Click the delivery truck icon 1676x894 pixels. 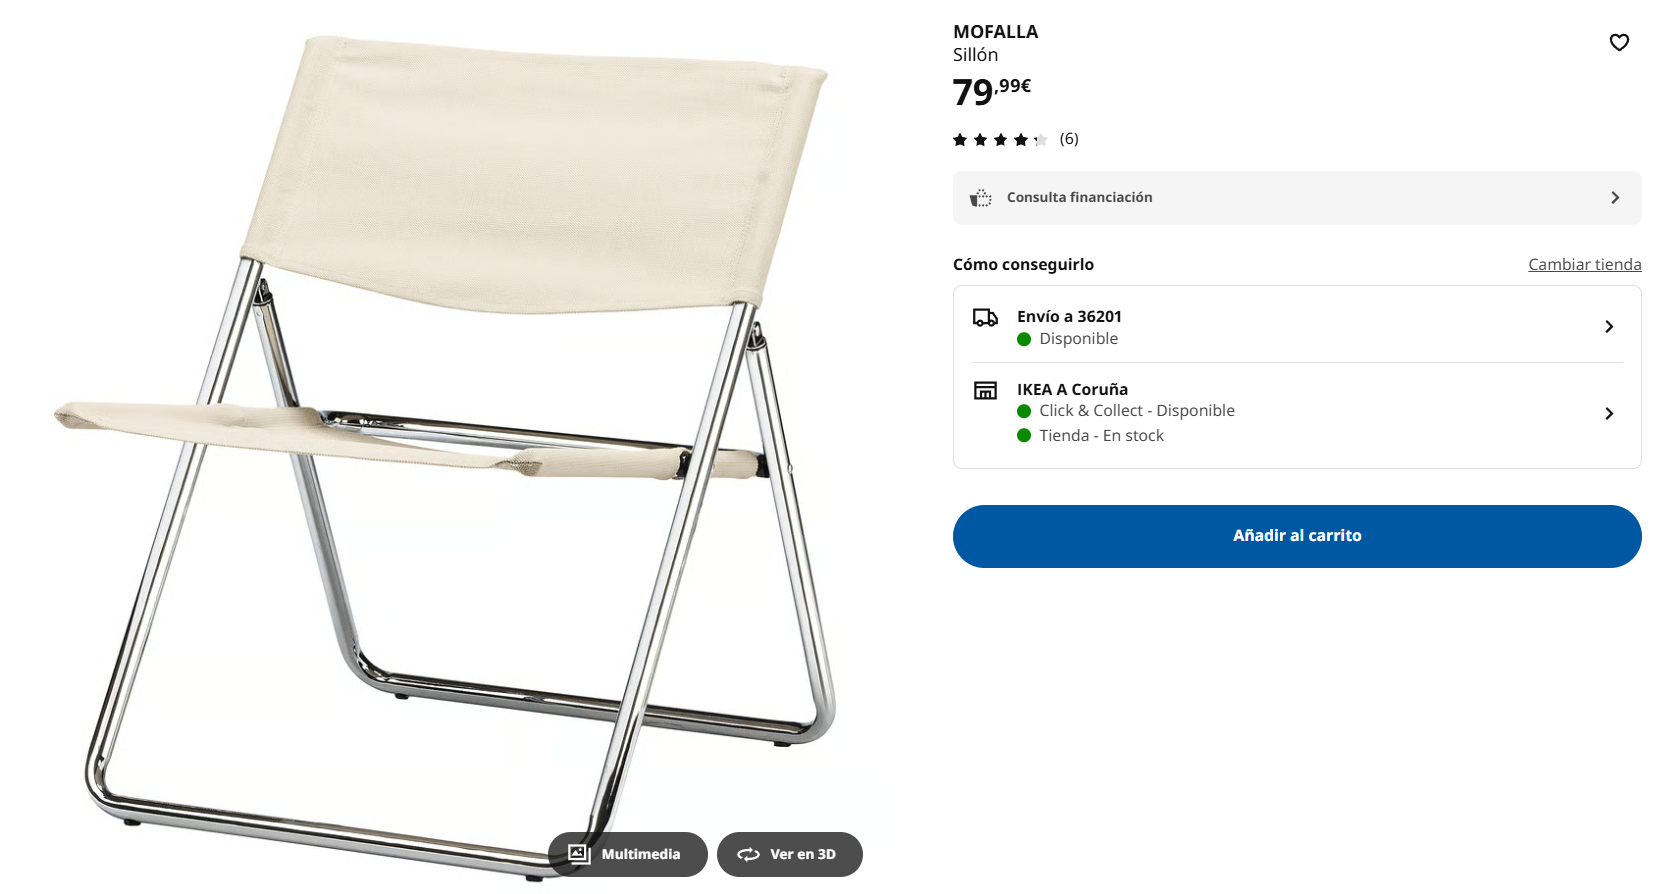[x=985, y=318]
